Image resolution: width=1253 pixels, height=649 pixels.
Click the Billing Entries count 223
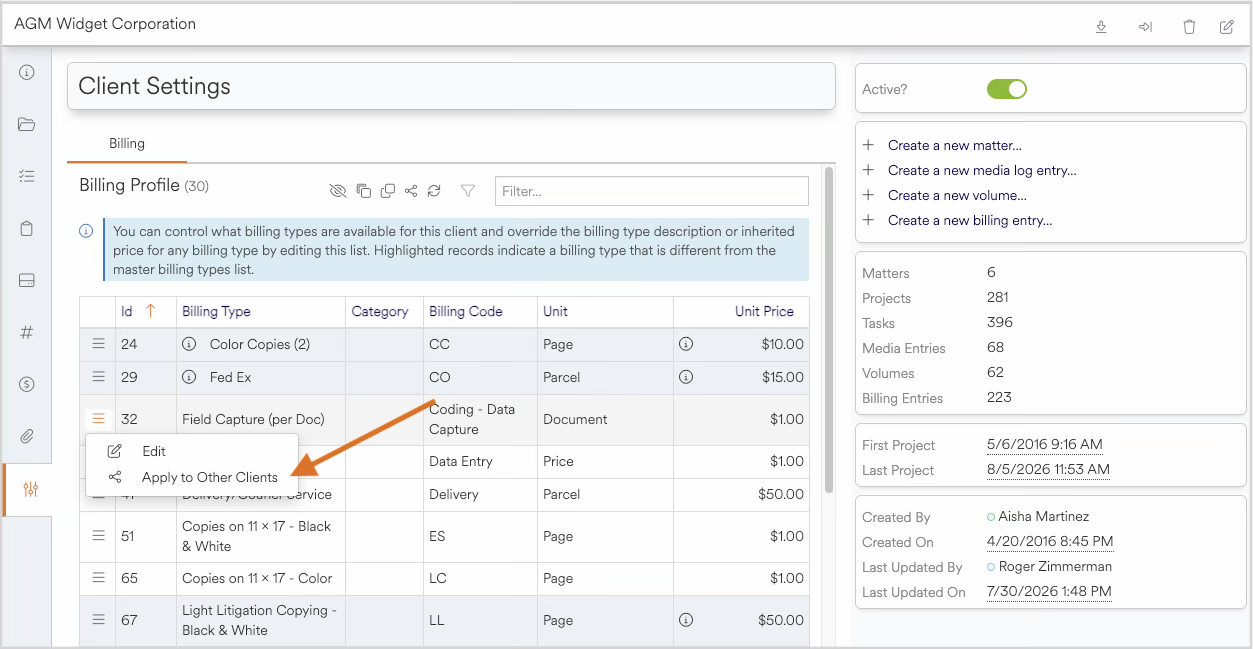point(999,398)
